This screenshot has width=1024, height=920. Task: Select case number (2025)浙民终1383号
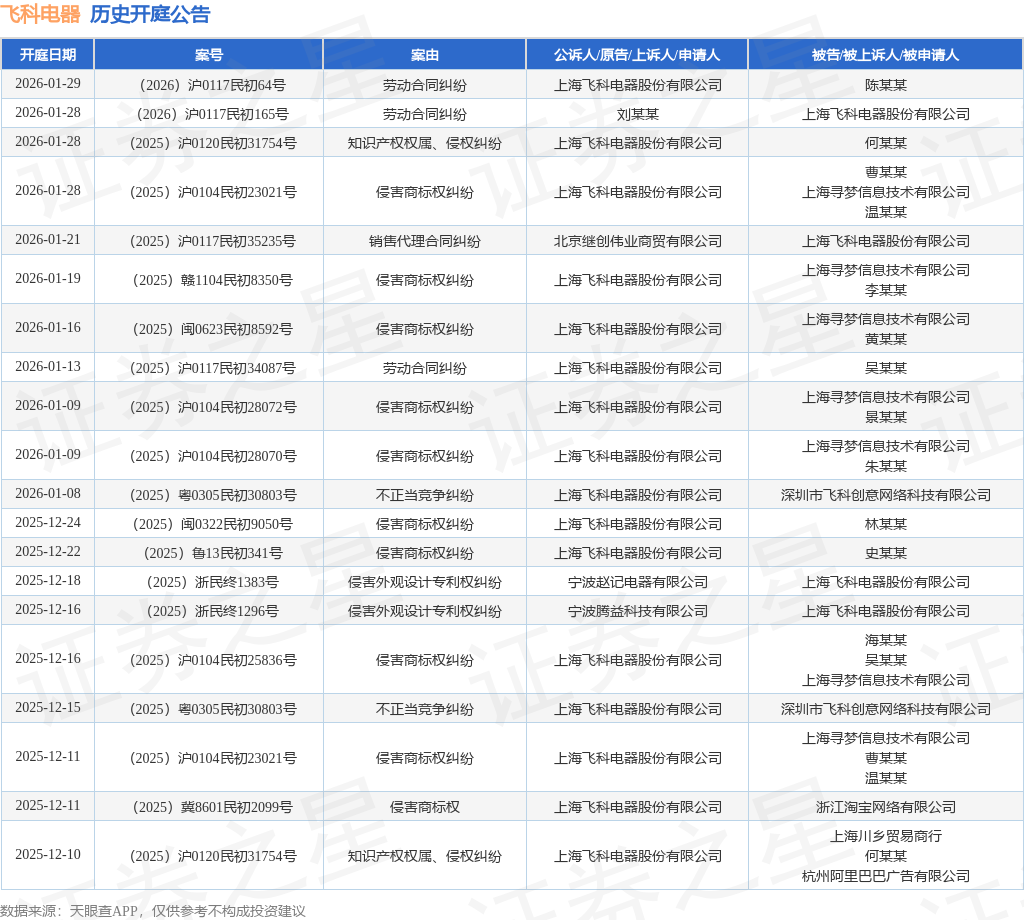tap(212, 582)
